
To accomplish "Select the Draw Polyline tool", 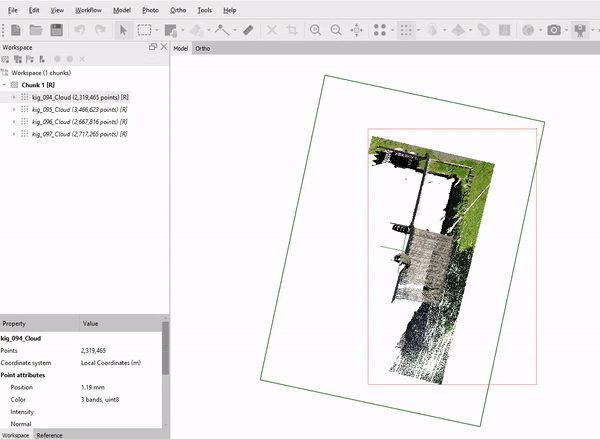I will click(x=222, y=30).
